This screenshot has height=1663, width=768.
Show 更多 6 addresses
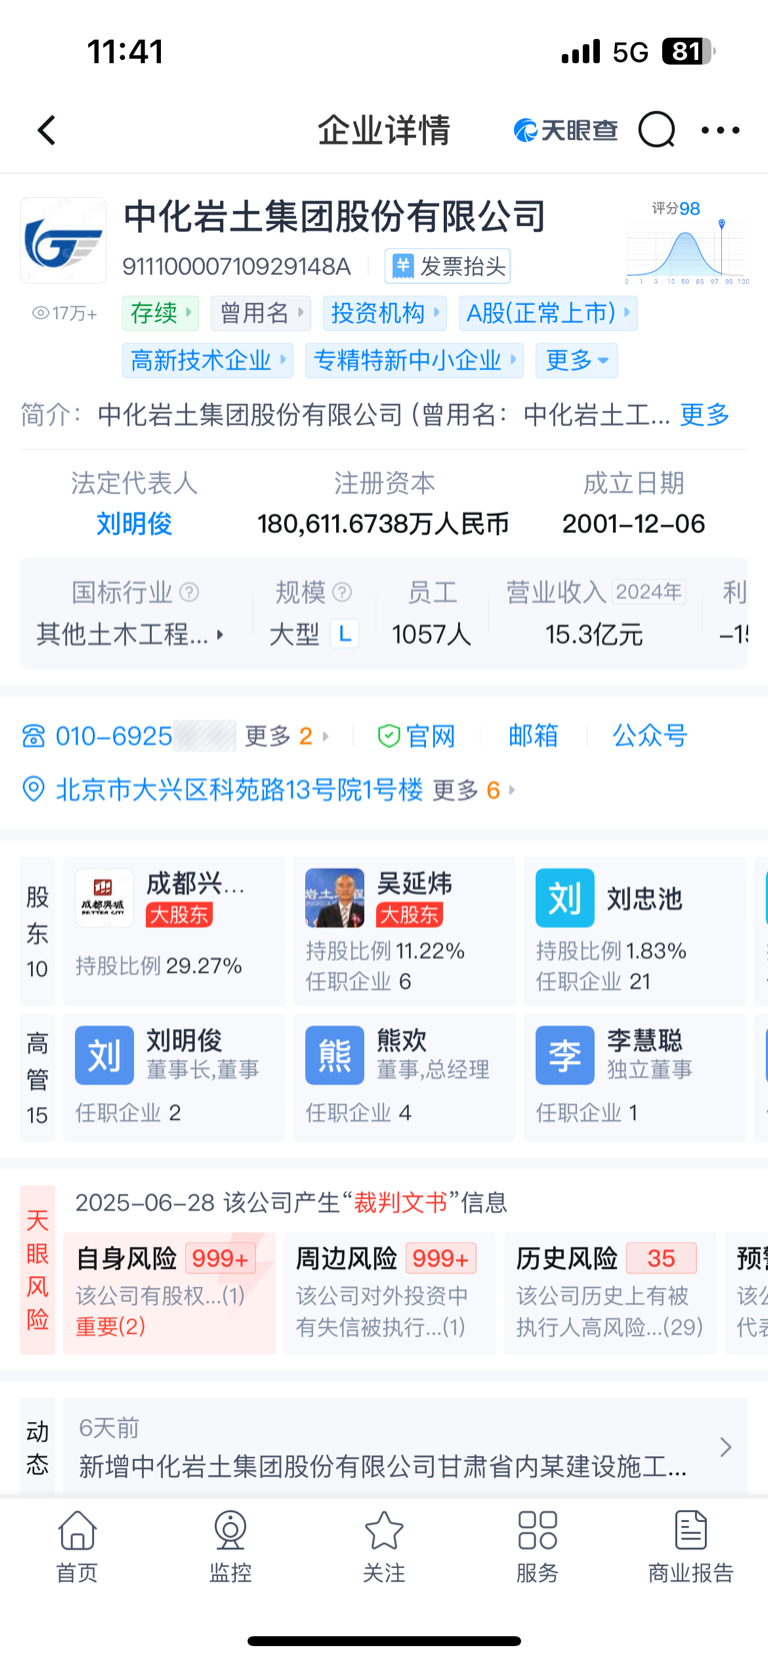click(474, 790)
